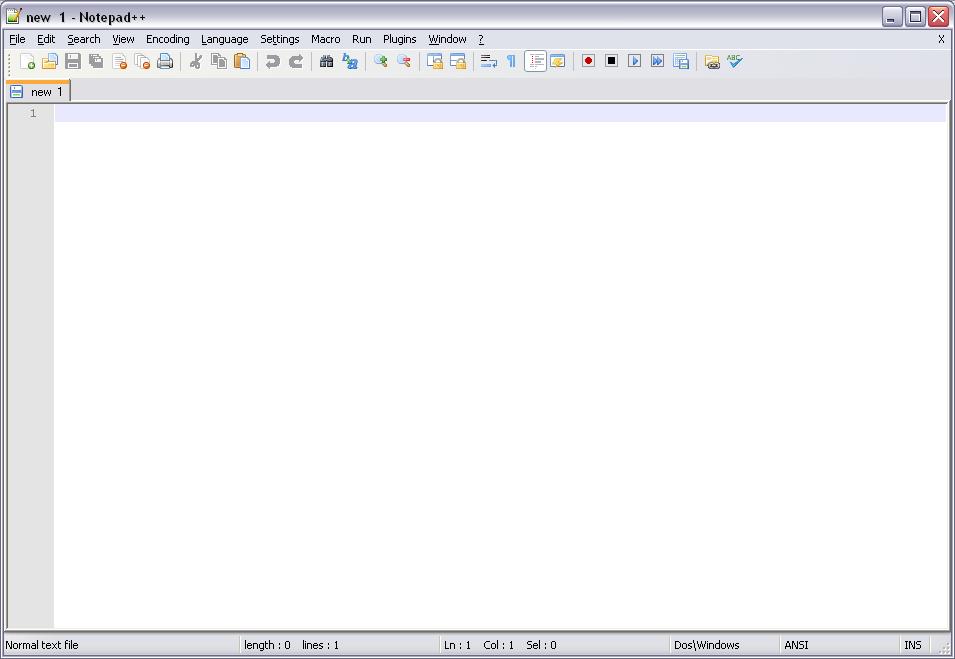Click the Print toolbar icon
955x659 pixels.
point(165,61)
